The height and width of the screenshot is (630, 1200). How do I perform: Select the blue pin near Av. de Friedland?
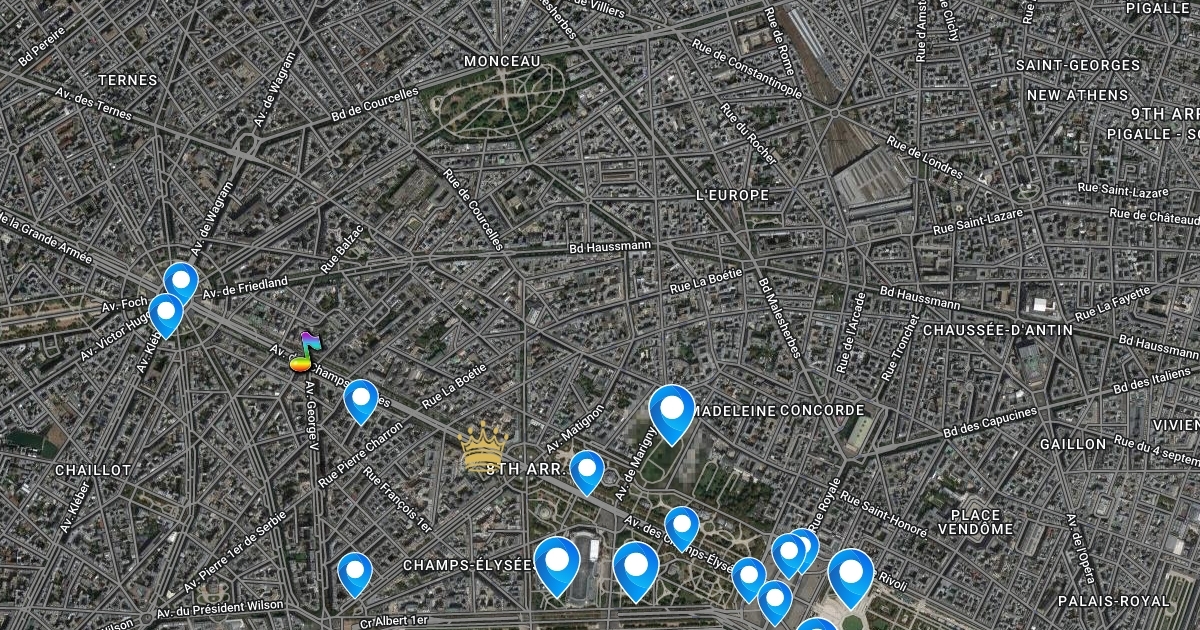point(181,283)
